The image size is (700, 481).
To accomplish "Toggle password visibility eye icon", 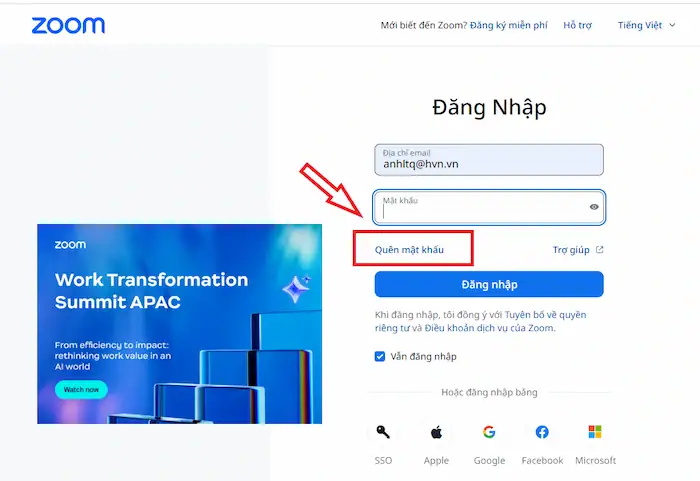I will [x=594, y=207].
